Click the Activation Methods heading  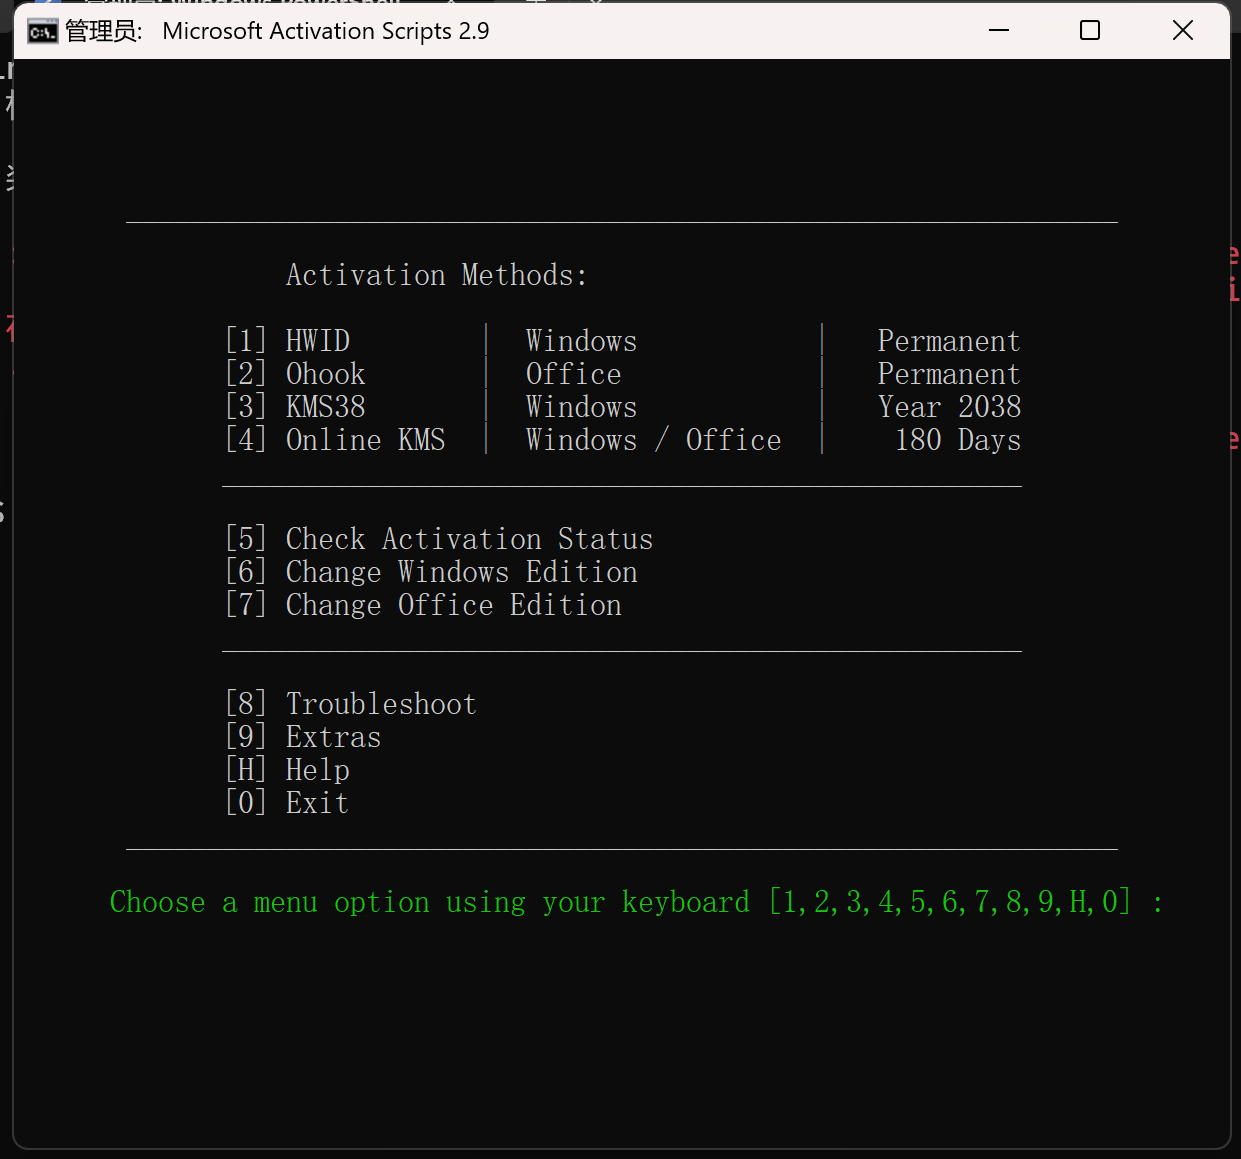pyautogui.click(x=437, y=275)
